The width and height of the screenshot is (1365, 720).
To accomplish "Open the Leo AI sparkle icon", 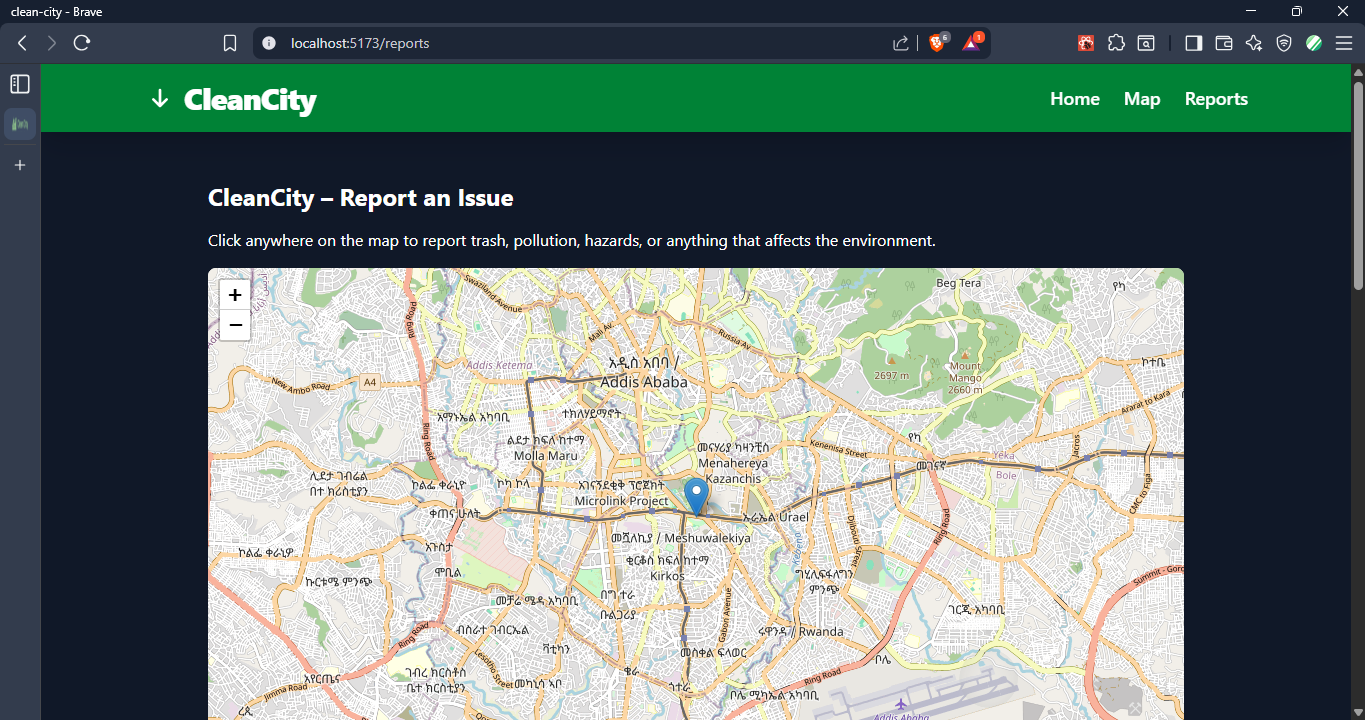I will (x=1254, y=43).
